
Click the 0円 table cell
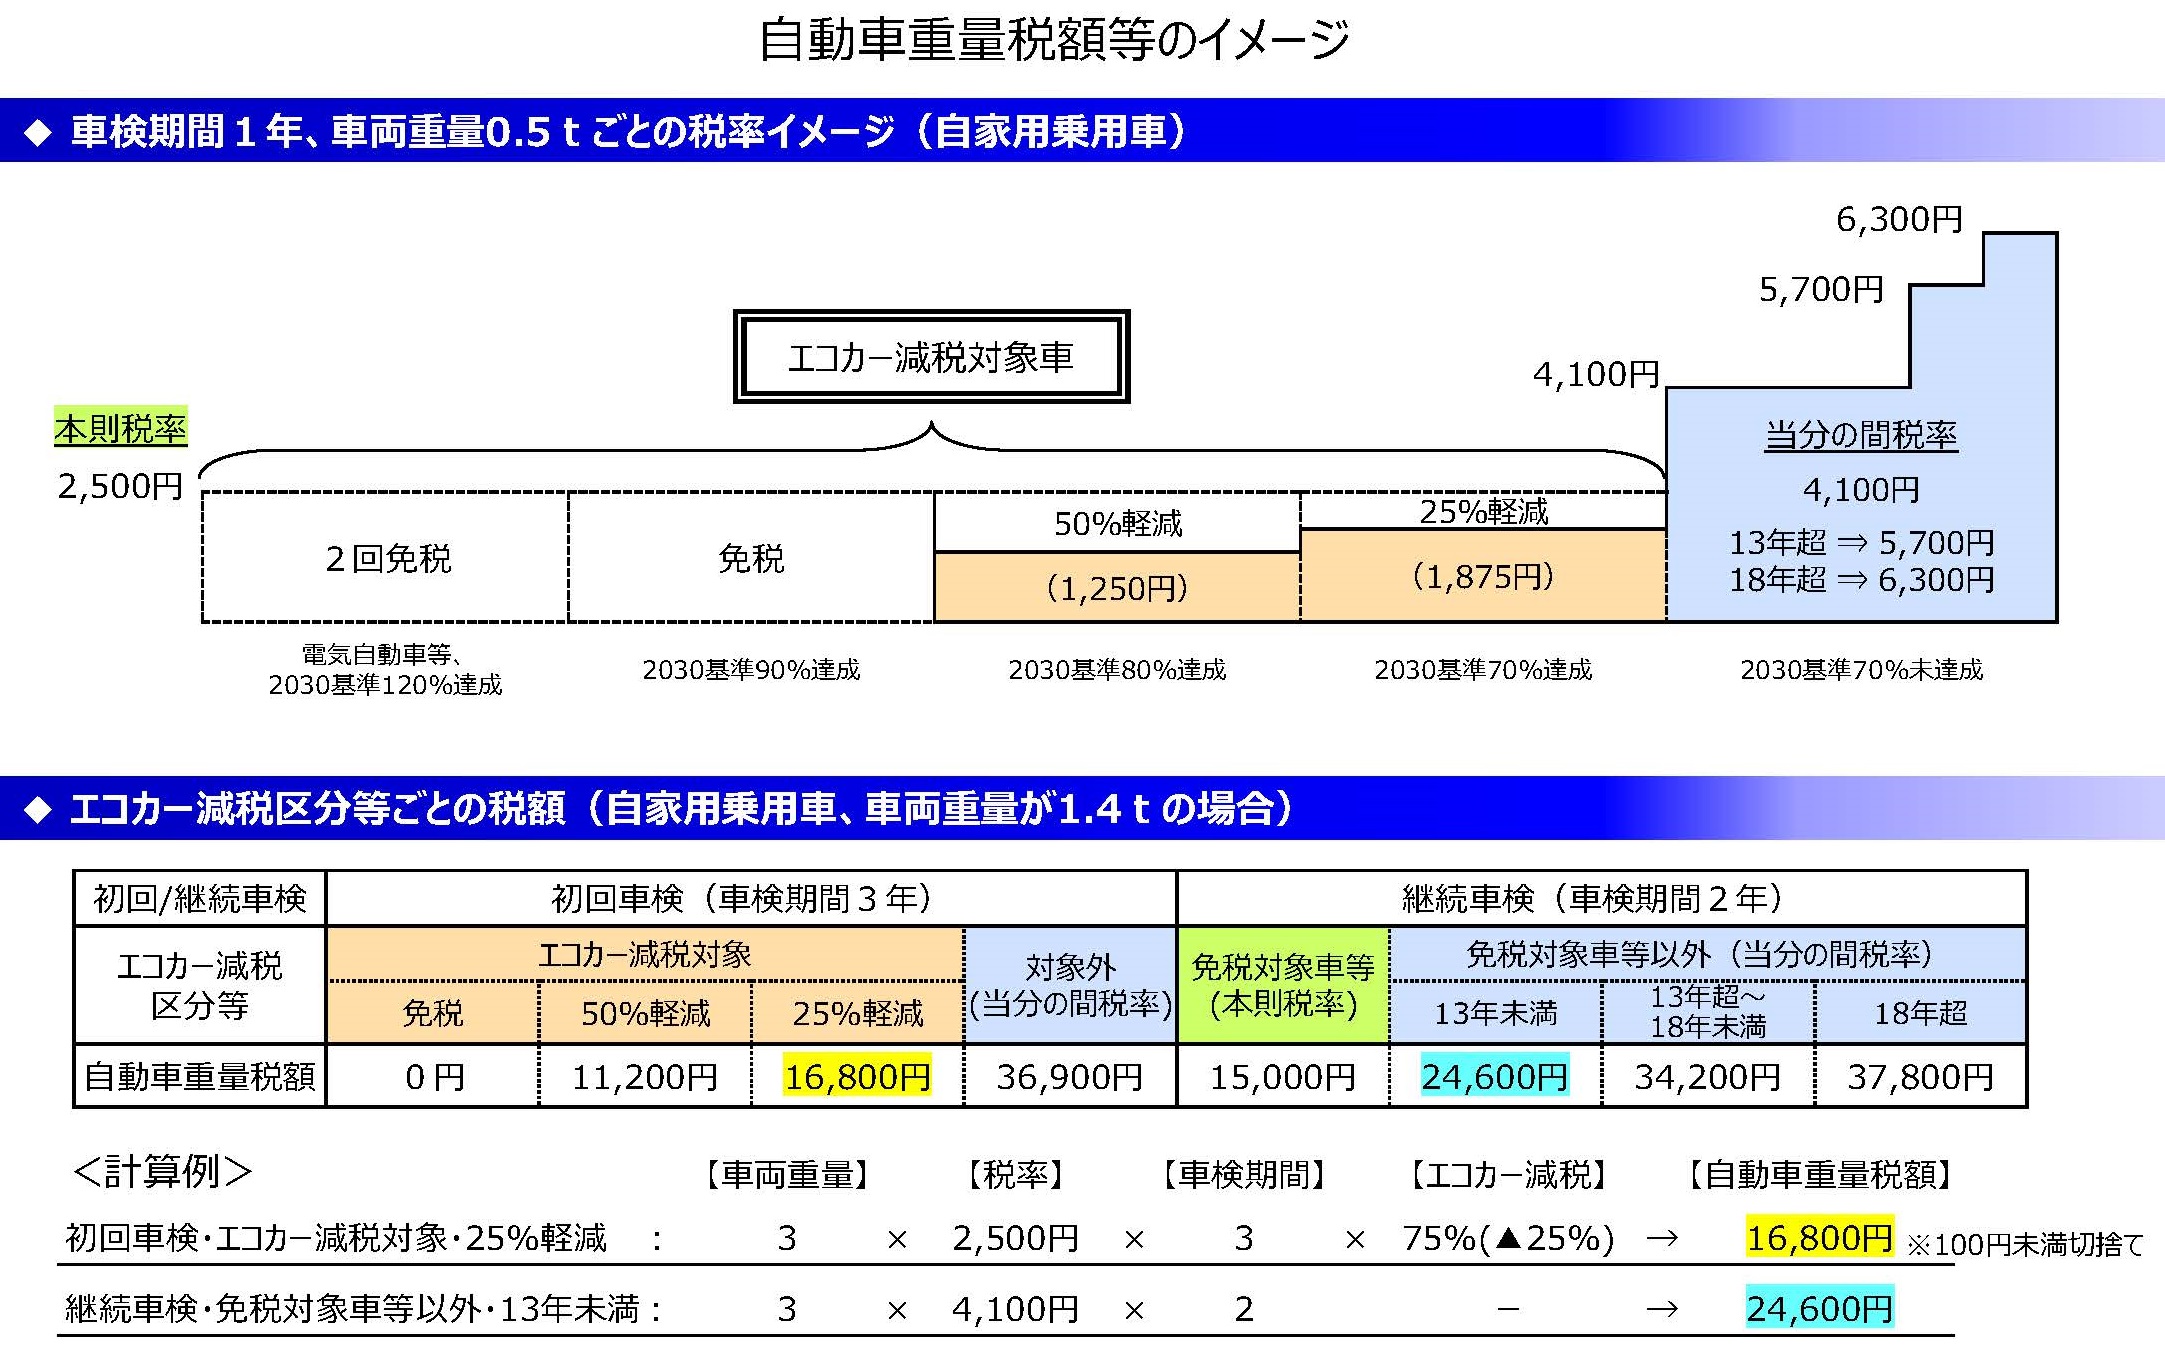point(433,1076)
